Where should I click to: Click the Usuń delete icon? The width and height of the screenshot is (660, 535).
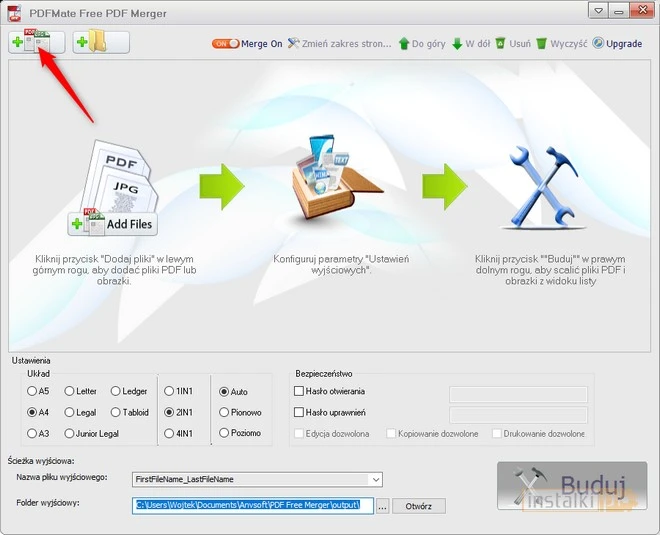coord(512,44)
